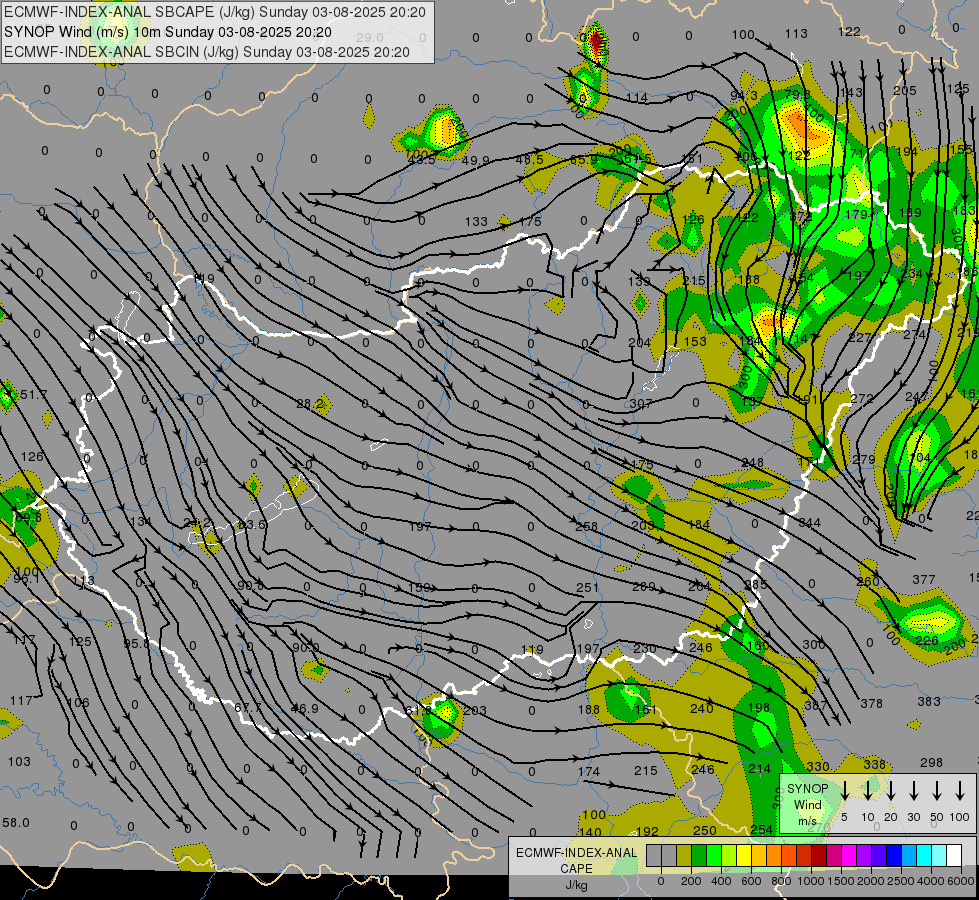
Task: Click the 30 m/s wind arrow in legend
Action: point(914,791)
